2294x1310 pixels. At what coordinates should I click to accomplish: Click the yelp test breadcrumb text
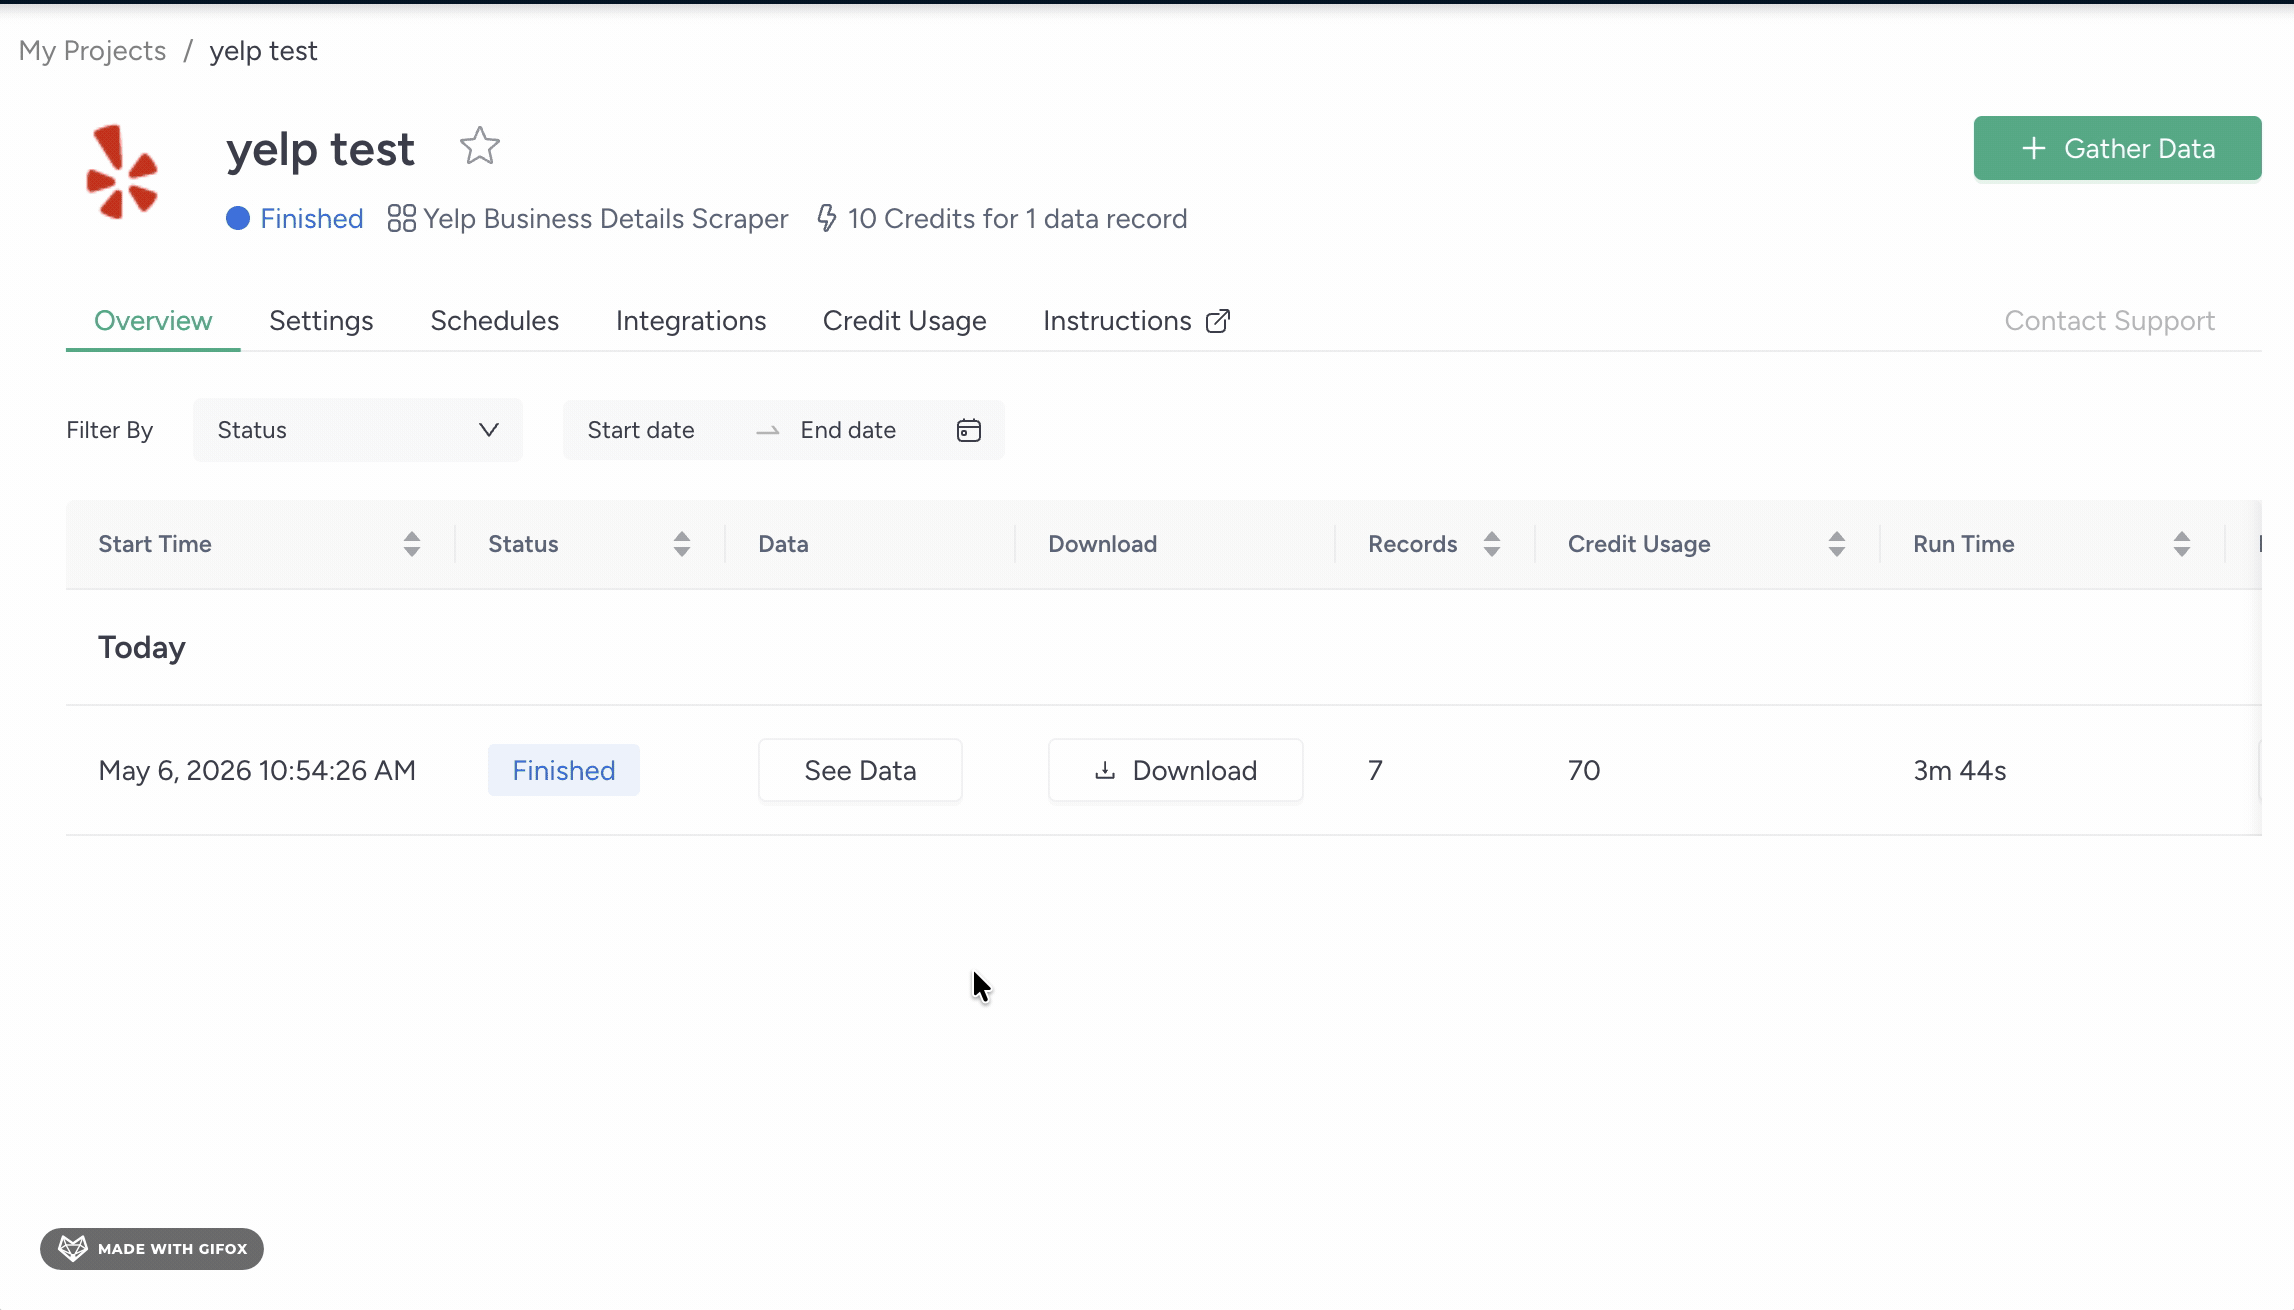263,51
